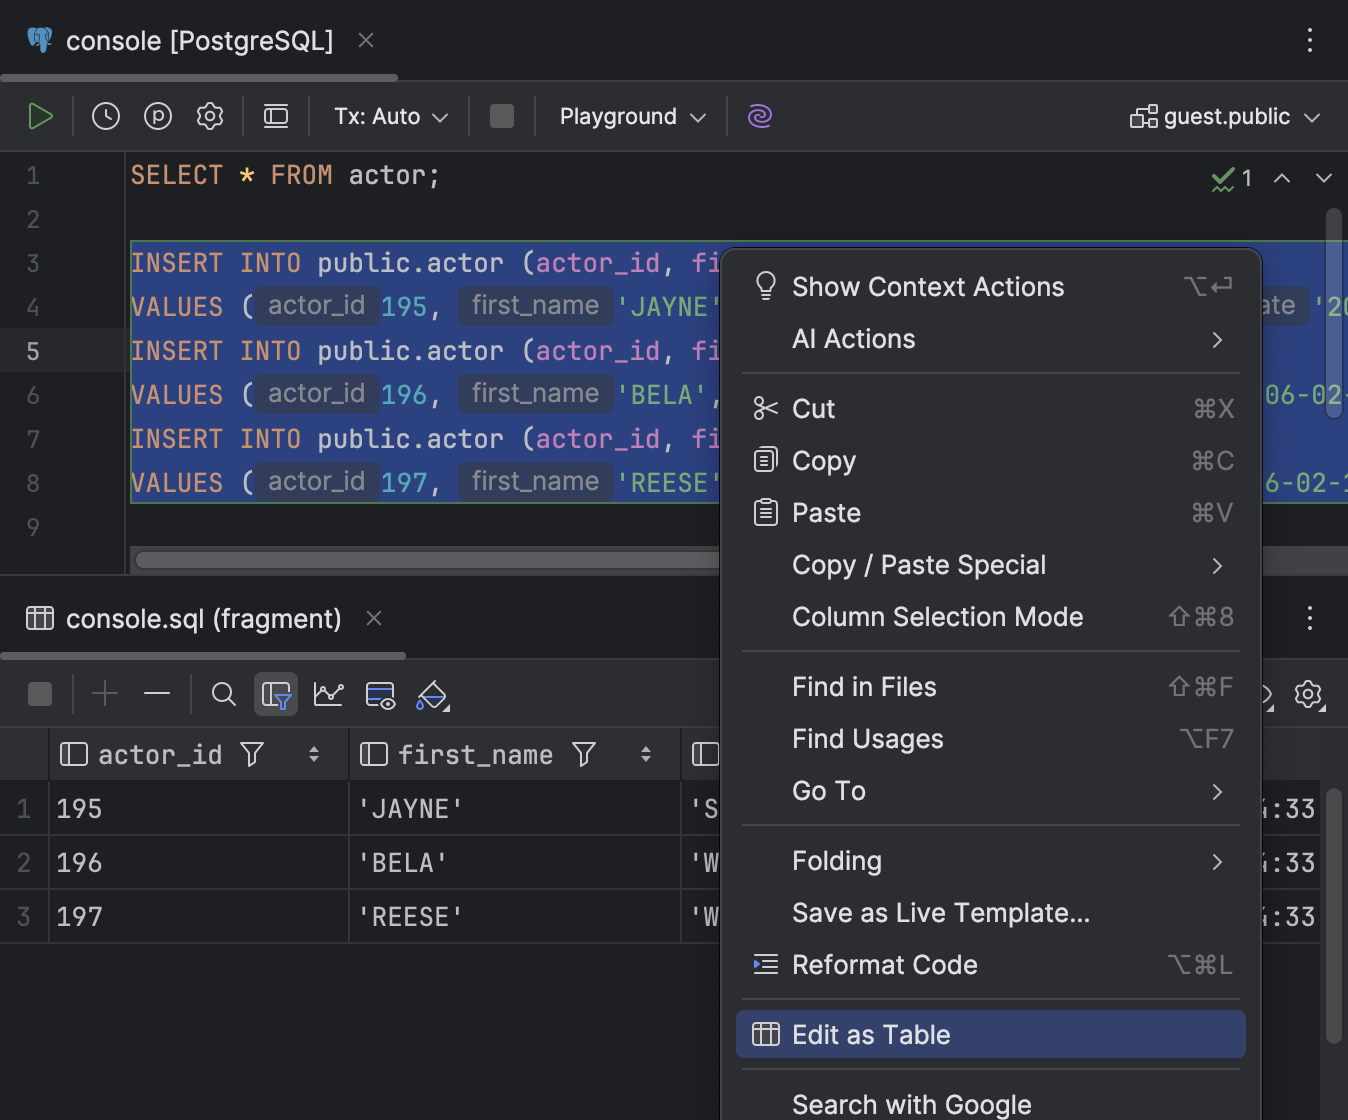Run the SQL query with the play icon
The height and width of the screenshot is (1120, 1348).
coord(41,115)
